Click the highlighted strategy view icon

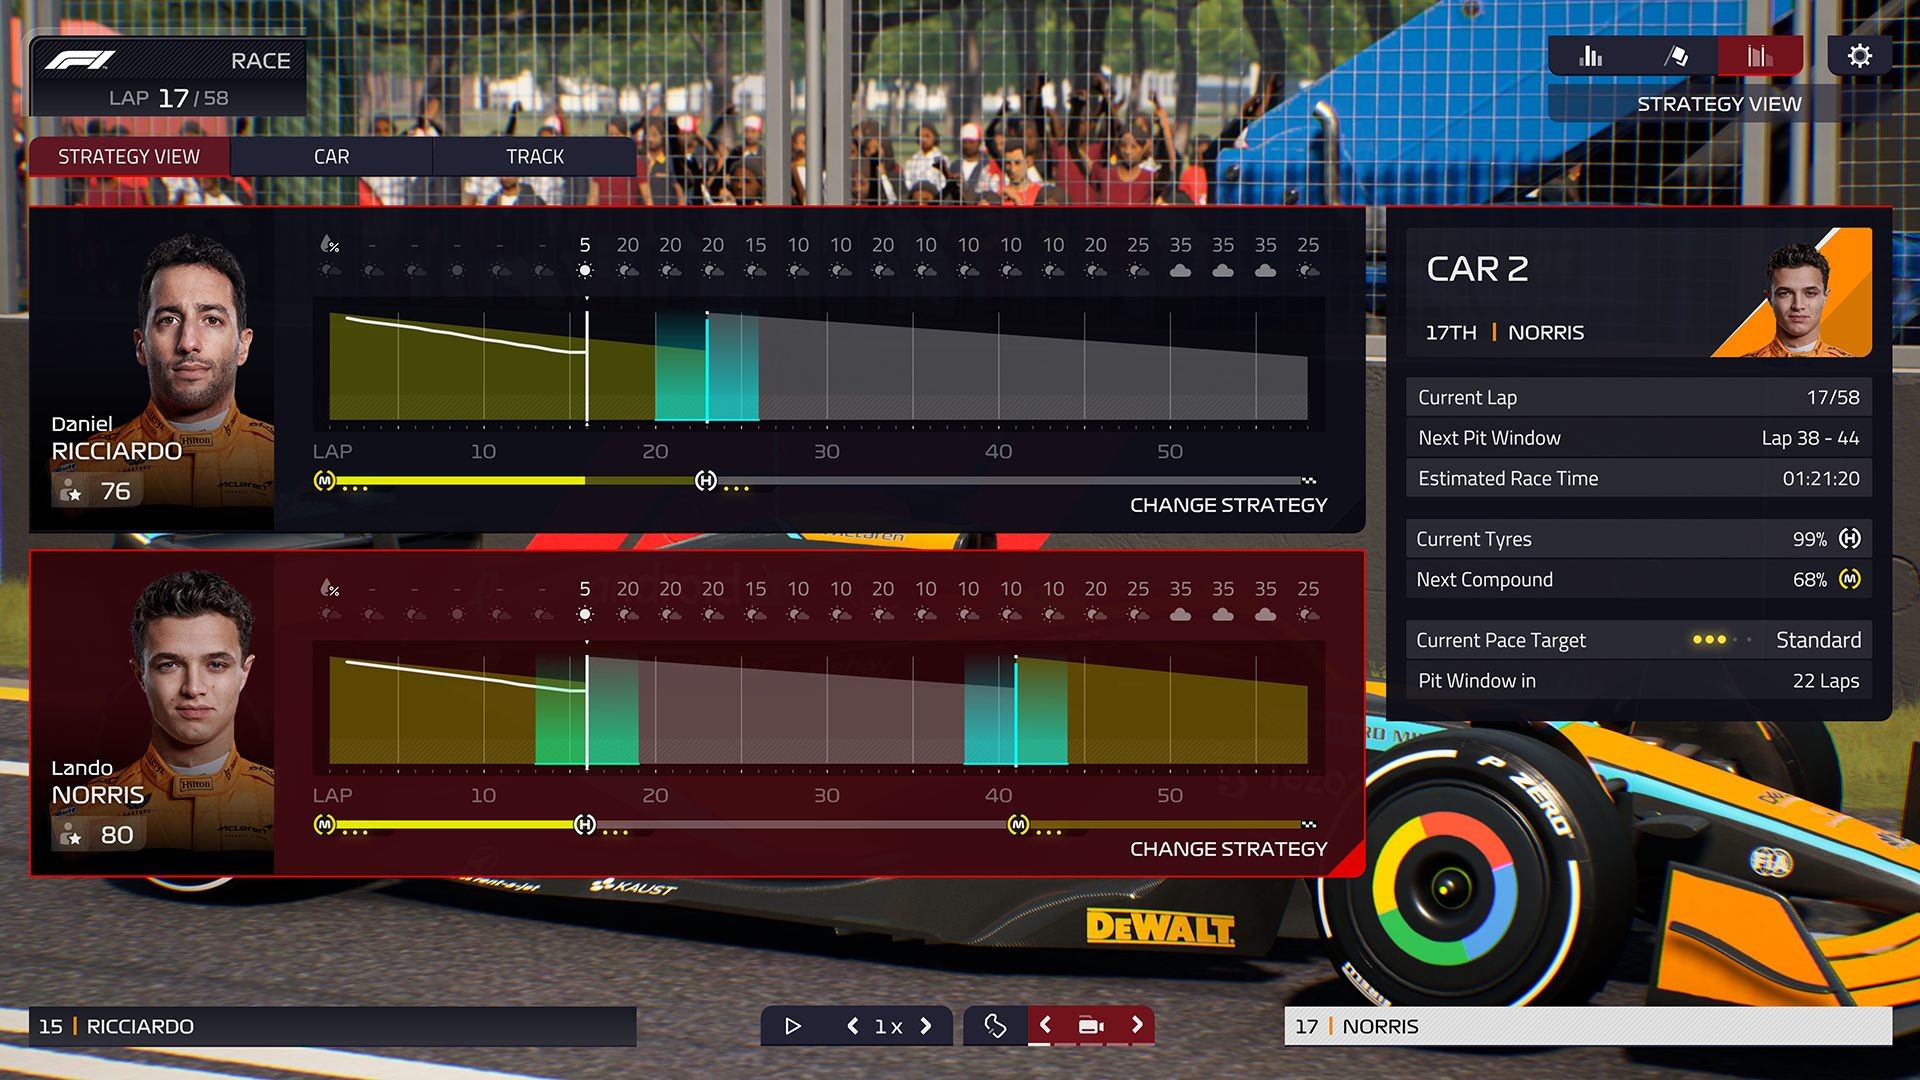1758,59
